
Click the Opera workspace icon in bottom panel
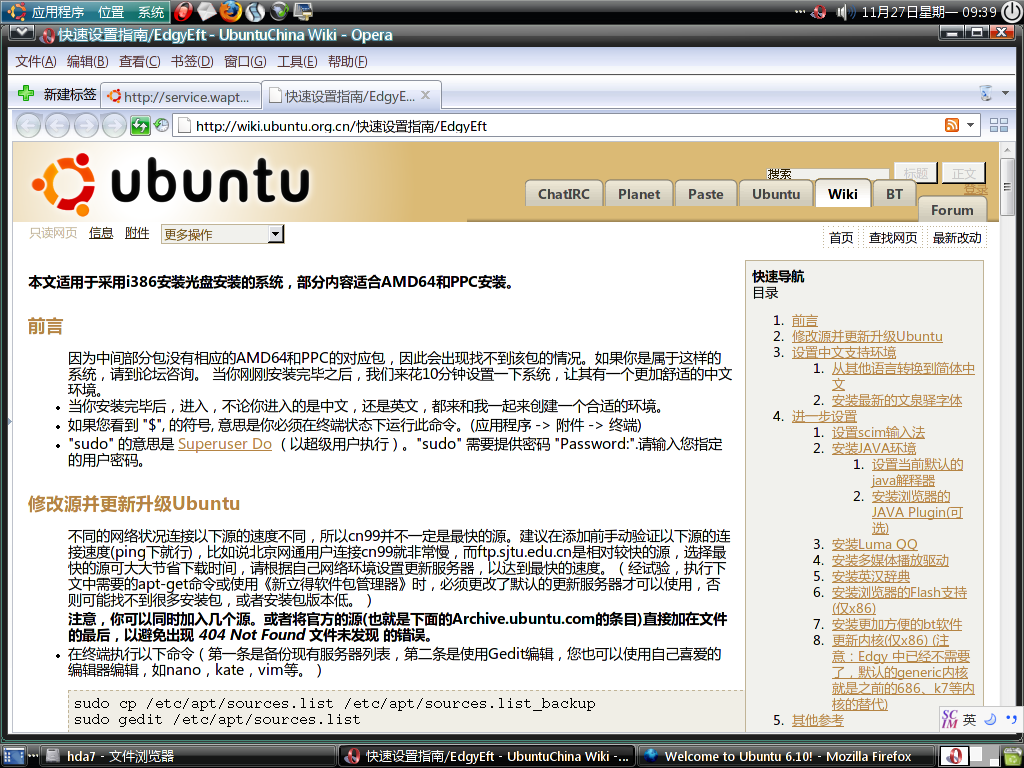pyautogui.click(x=953, y=756)
